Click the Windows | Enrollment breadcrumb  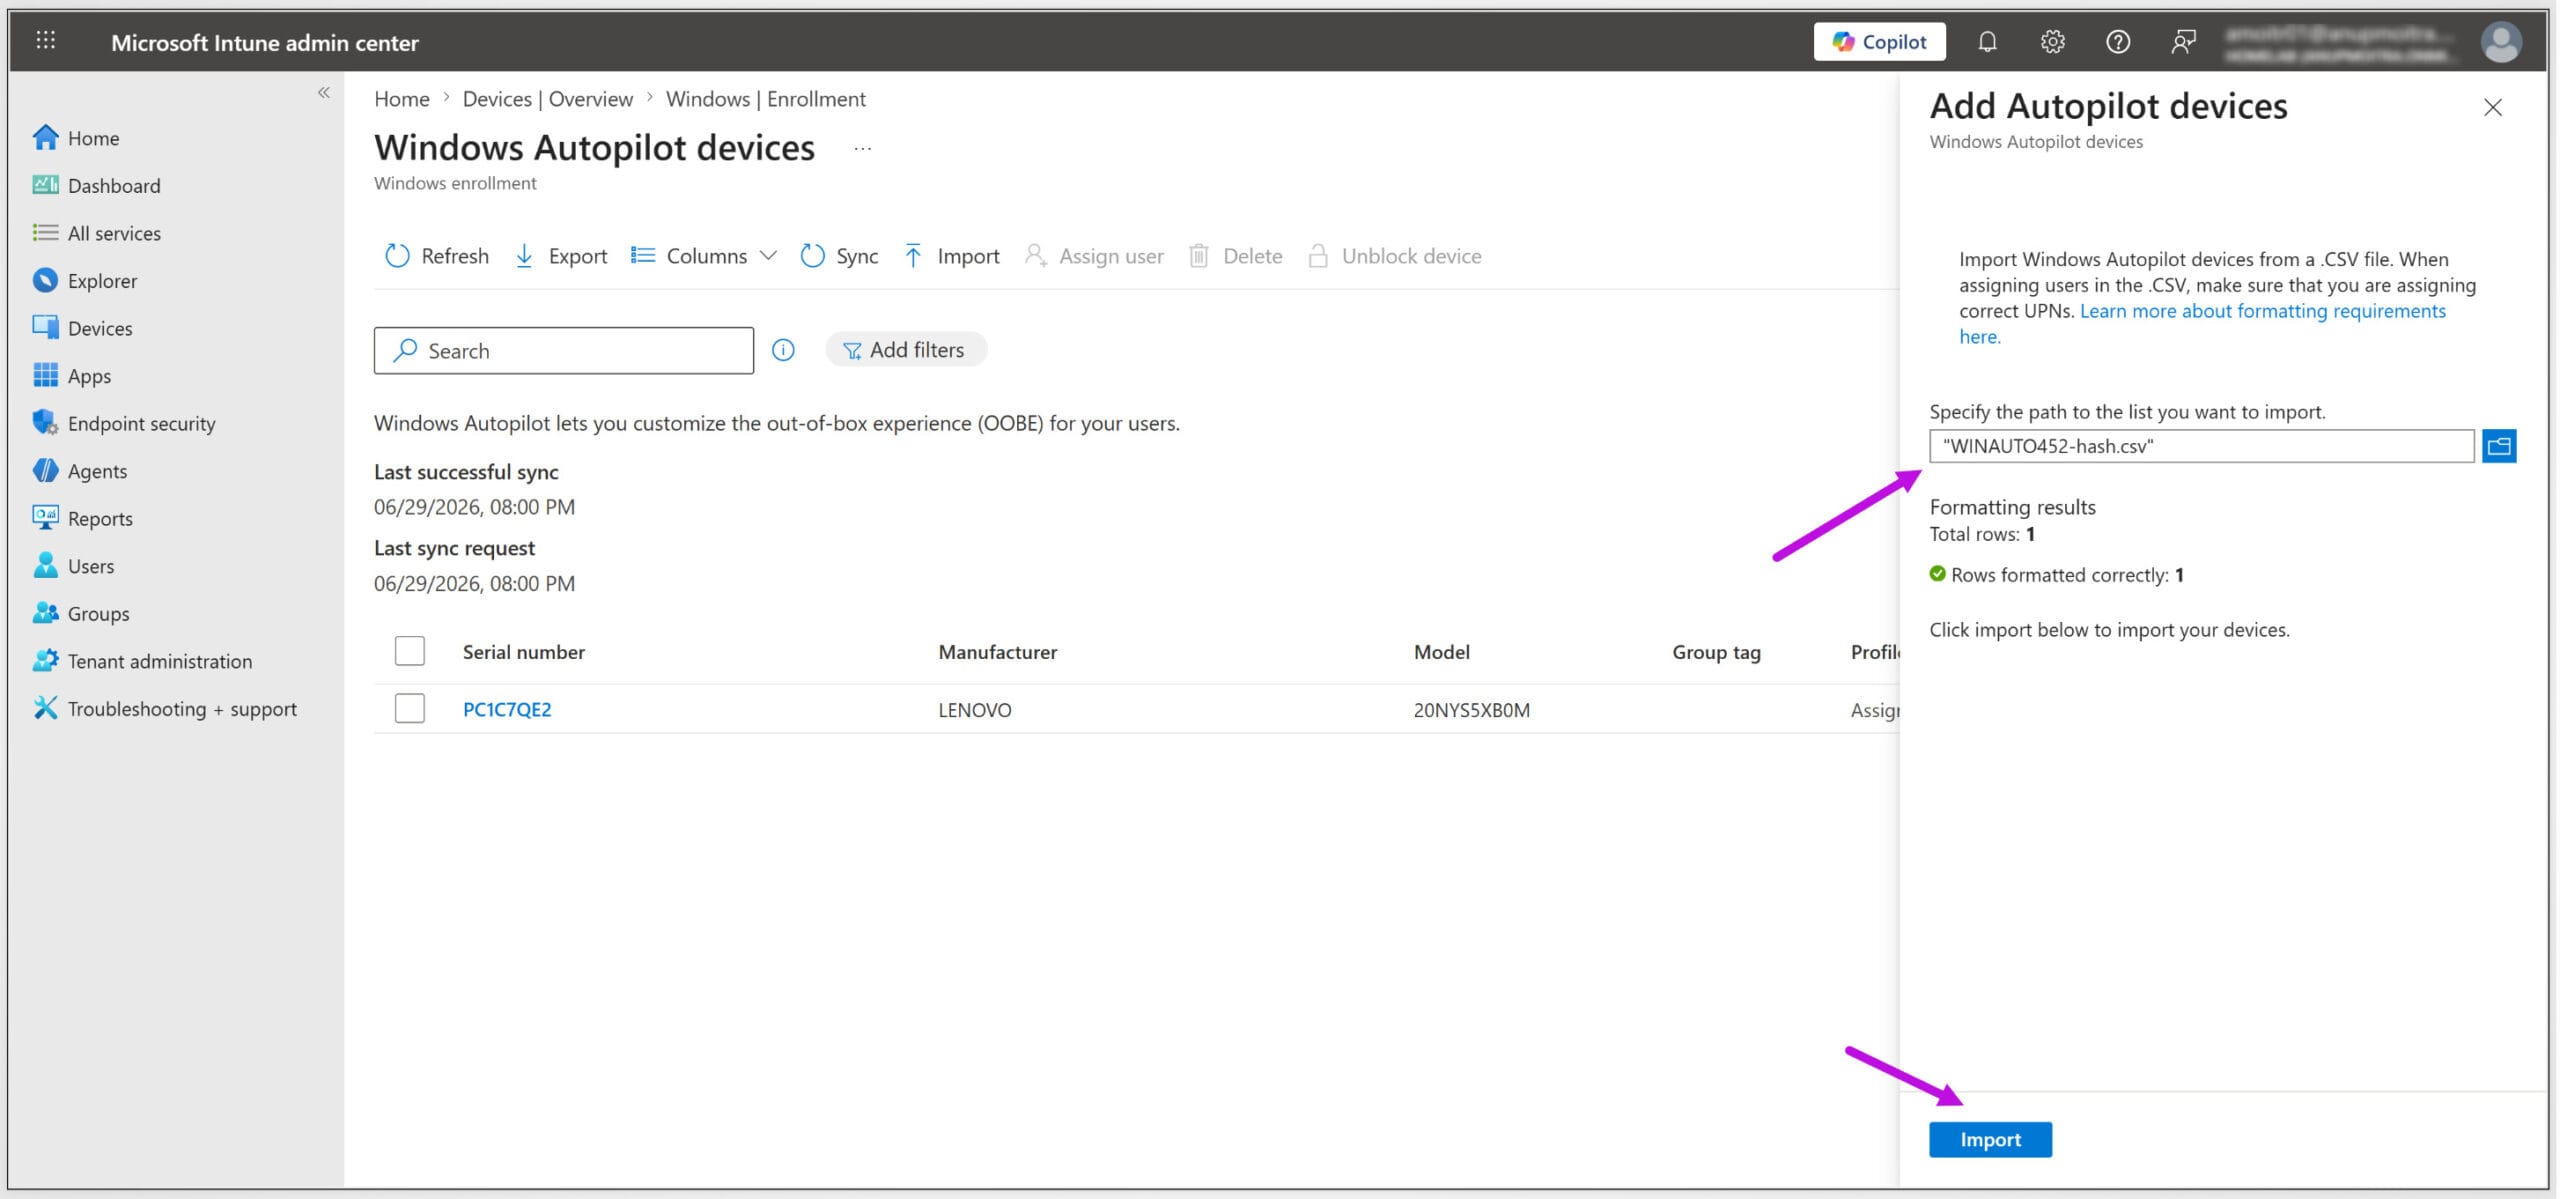pyautogui.click(x=766, y=99)
